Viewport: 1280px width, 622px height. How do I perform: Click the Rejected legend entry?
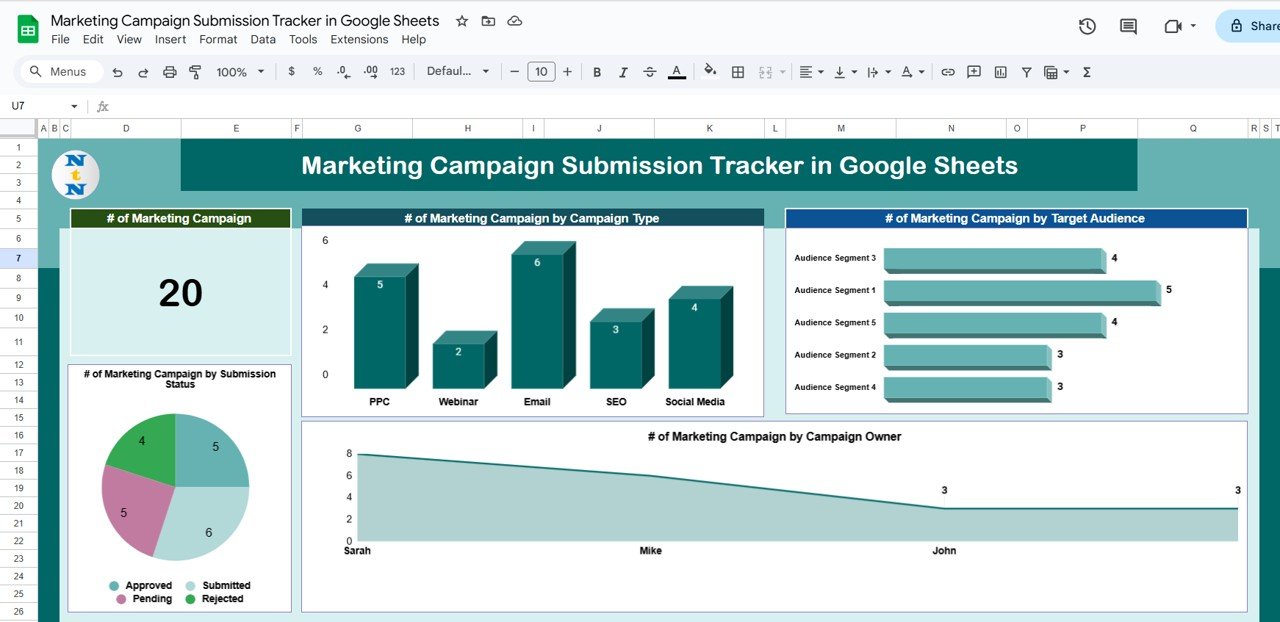(x=214, y=599)
